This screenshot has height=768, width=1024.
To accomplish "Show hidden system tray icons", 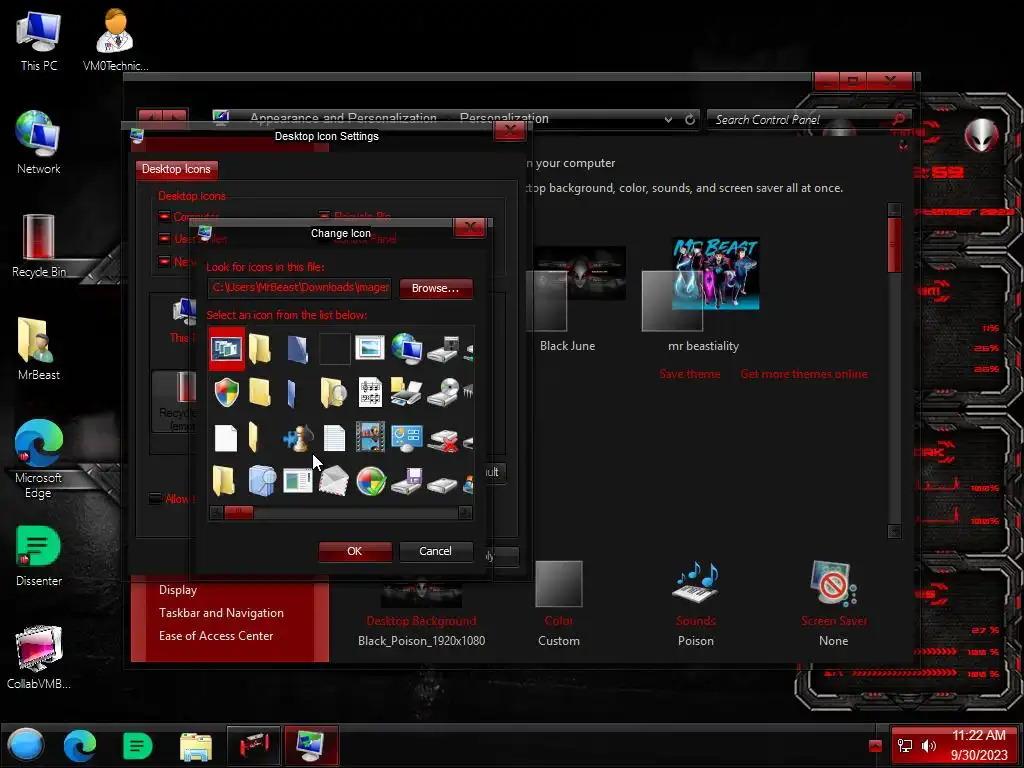I will (875, 745).
